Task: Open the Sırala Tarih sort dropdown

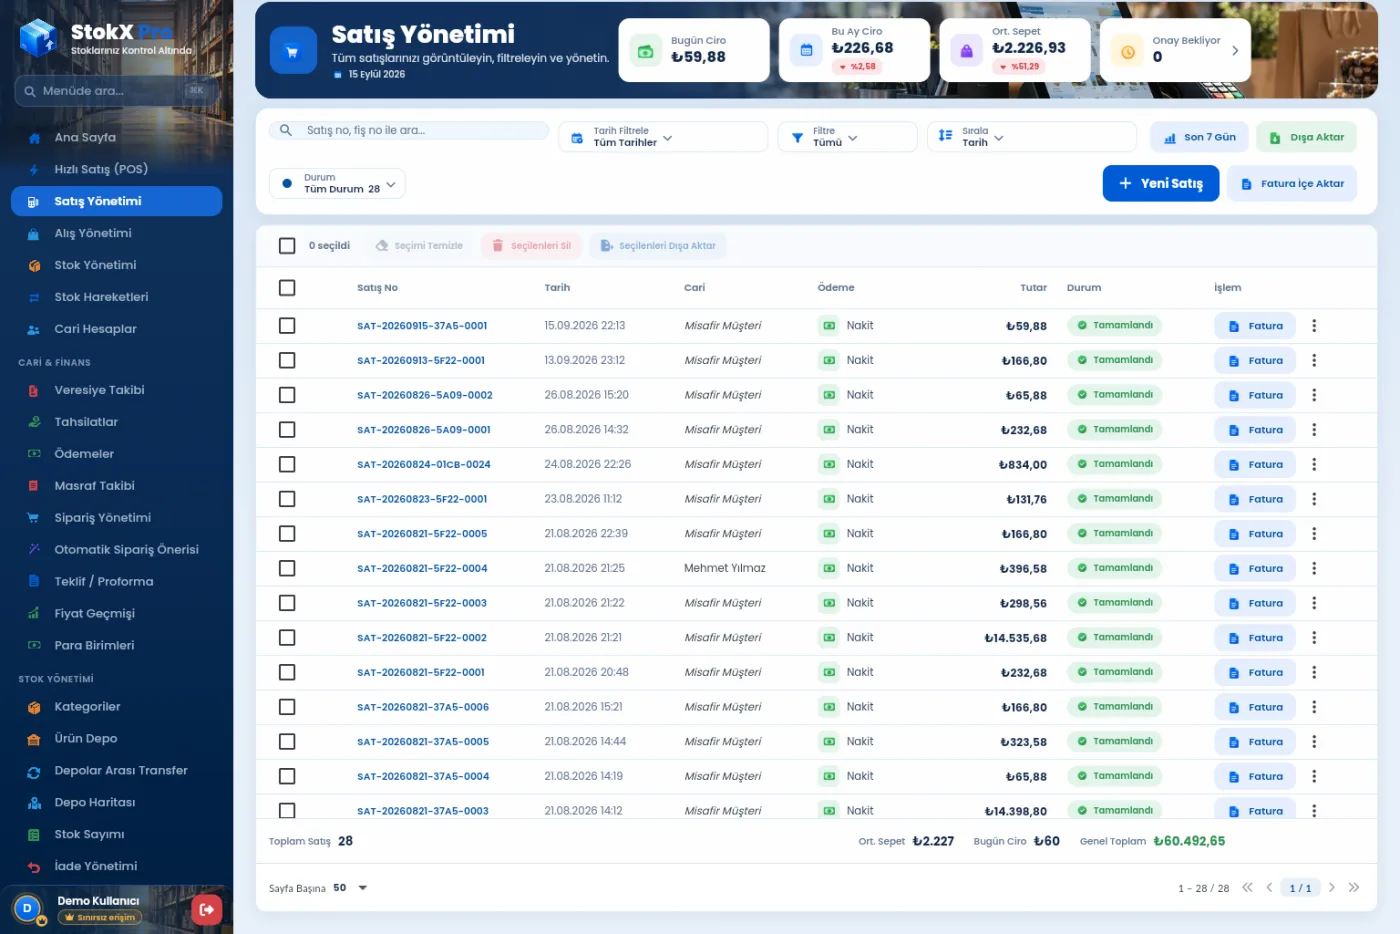Action: tap(1032, 137)
